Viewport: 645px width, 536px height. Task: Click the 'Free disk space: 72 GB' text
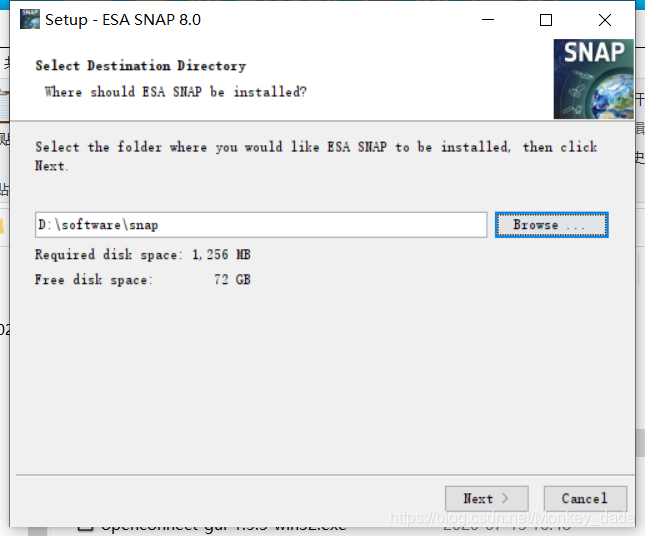pyautogui.click(x=143, y=280)
